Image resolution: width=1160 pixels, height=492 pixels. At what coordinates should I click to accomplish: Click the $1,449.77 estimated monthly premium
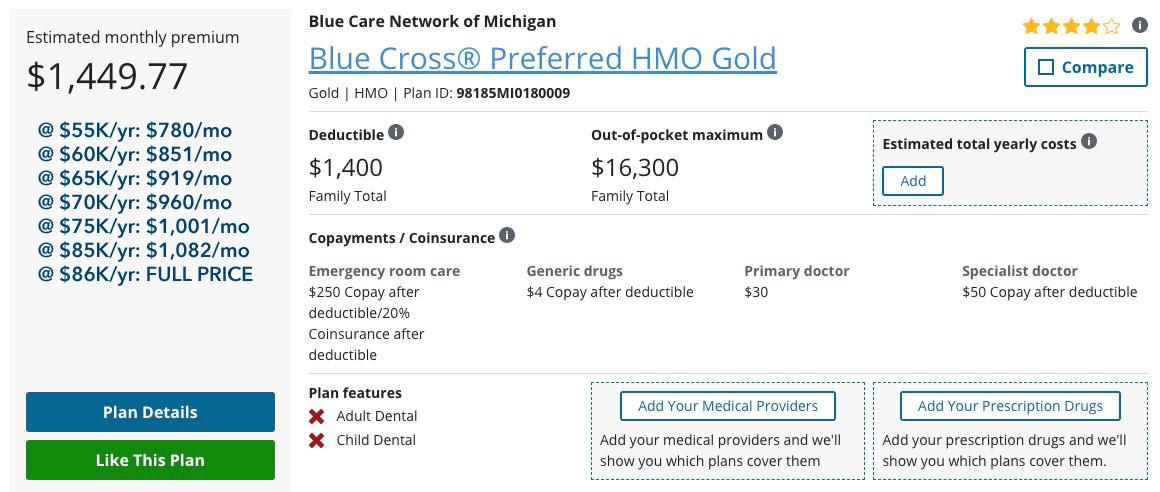(107, 76)
